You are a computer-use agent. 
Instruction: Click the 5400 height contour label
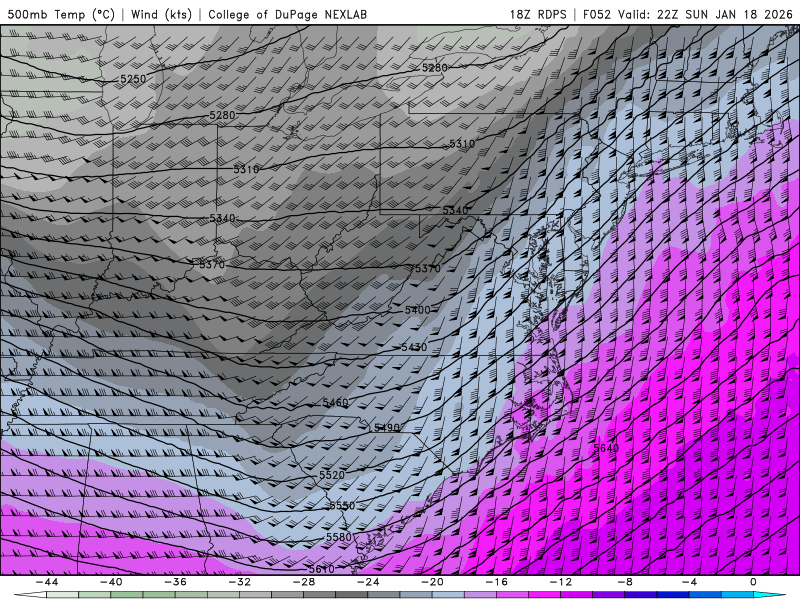(x=417, y=310)
